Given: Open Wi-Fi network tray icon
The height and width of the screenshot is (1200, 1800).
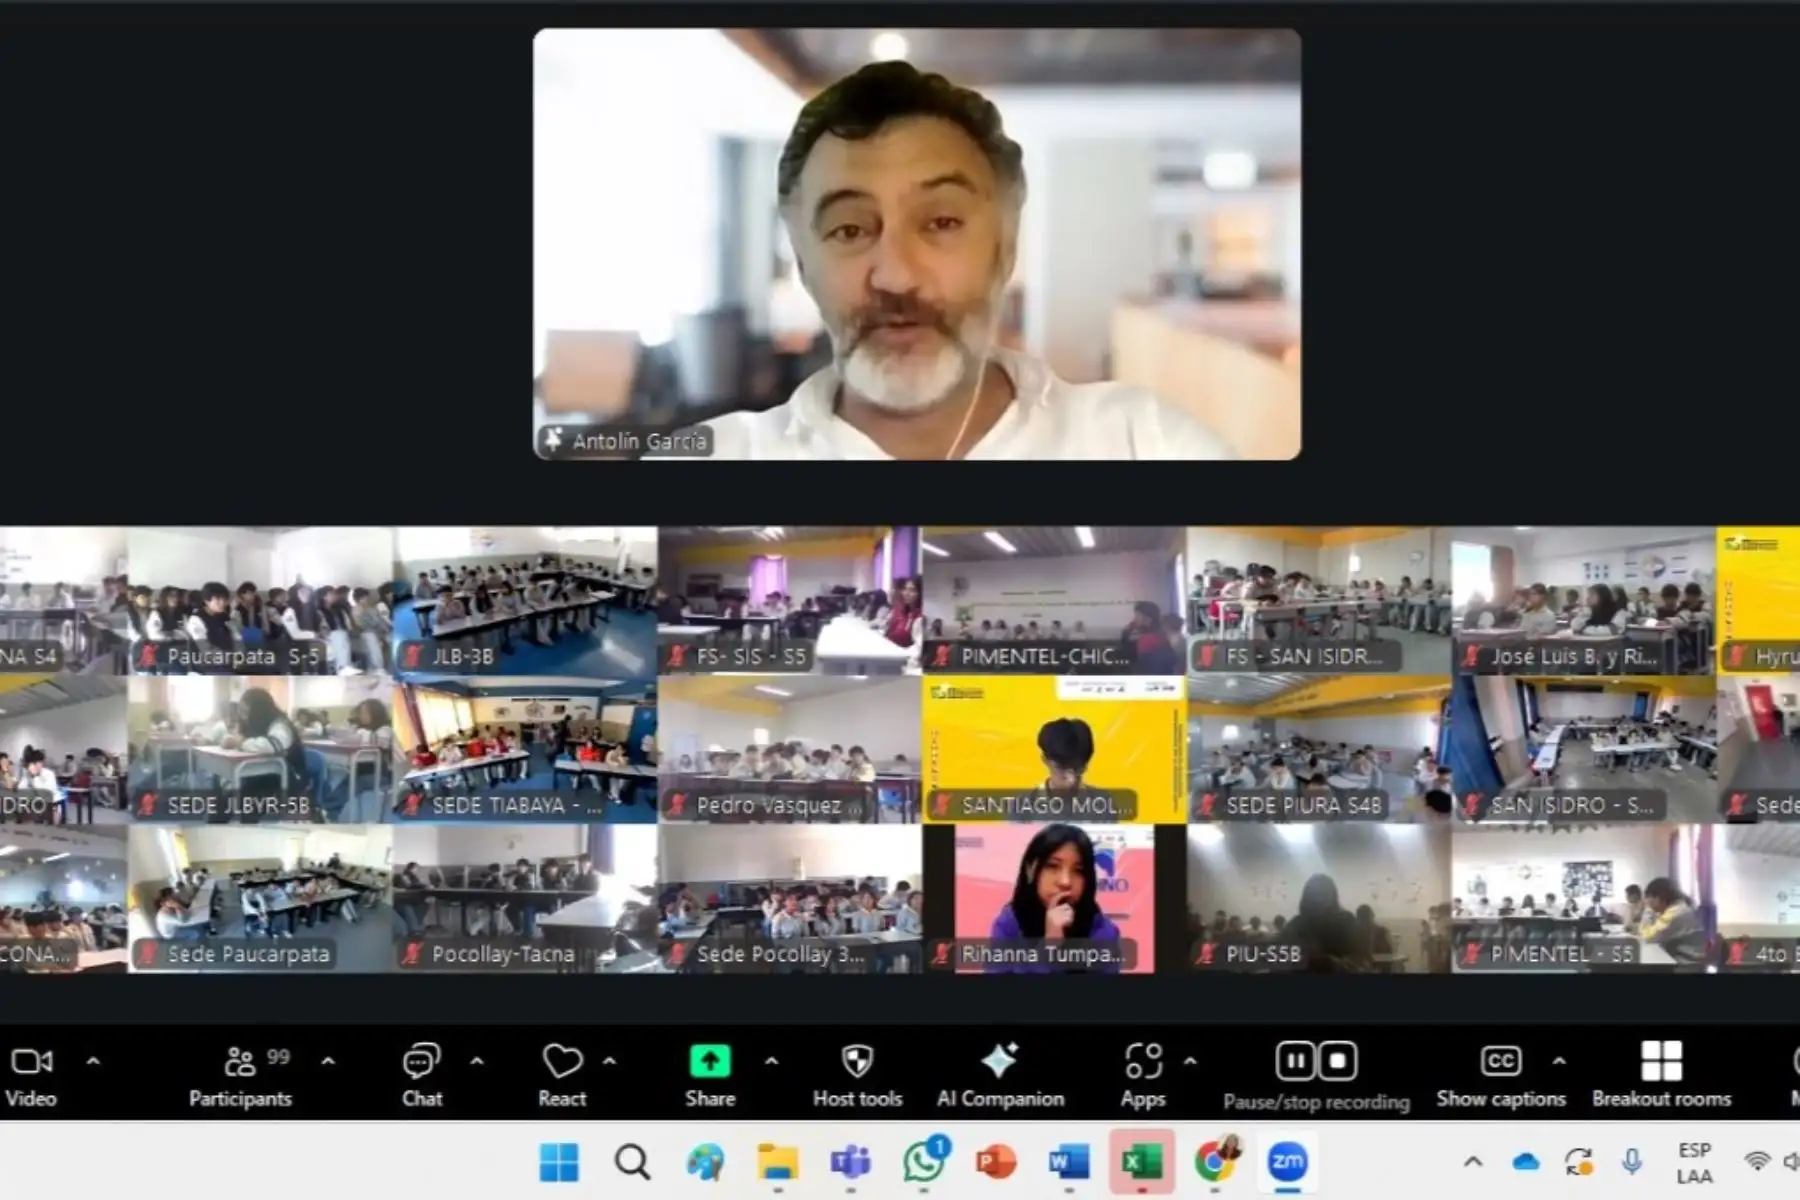Looking at the screenshot, I should pyautogui.click(x=1756, y=1162).
